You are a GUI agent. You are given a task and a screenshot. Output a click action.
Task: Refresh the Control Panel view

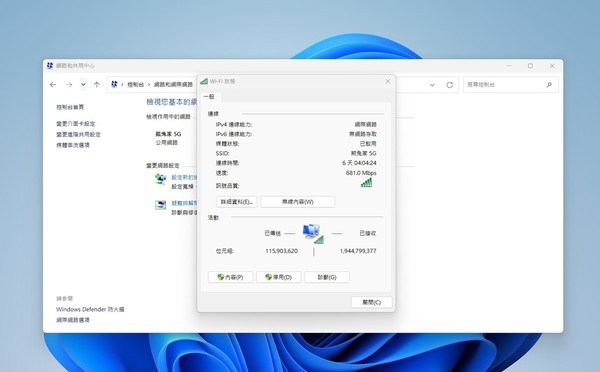pos(450,85)
